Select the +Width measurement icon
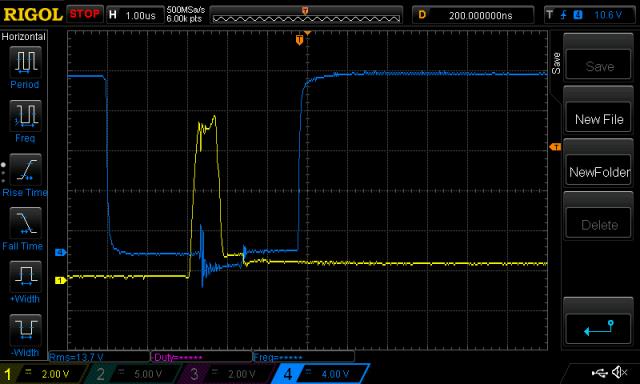Viewport: 640px width, 384px height. click(x=25, y=276)
